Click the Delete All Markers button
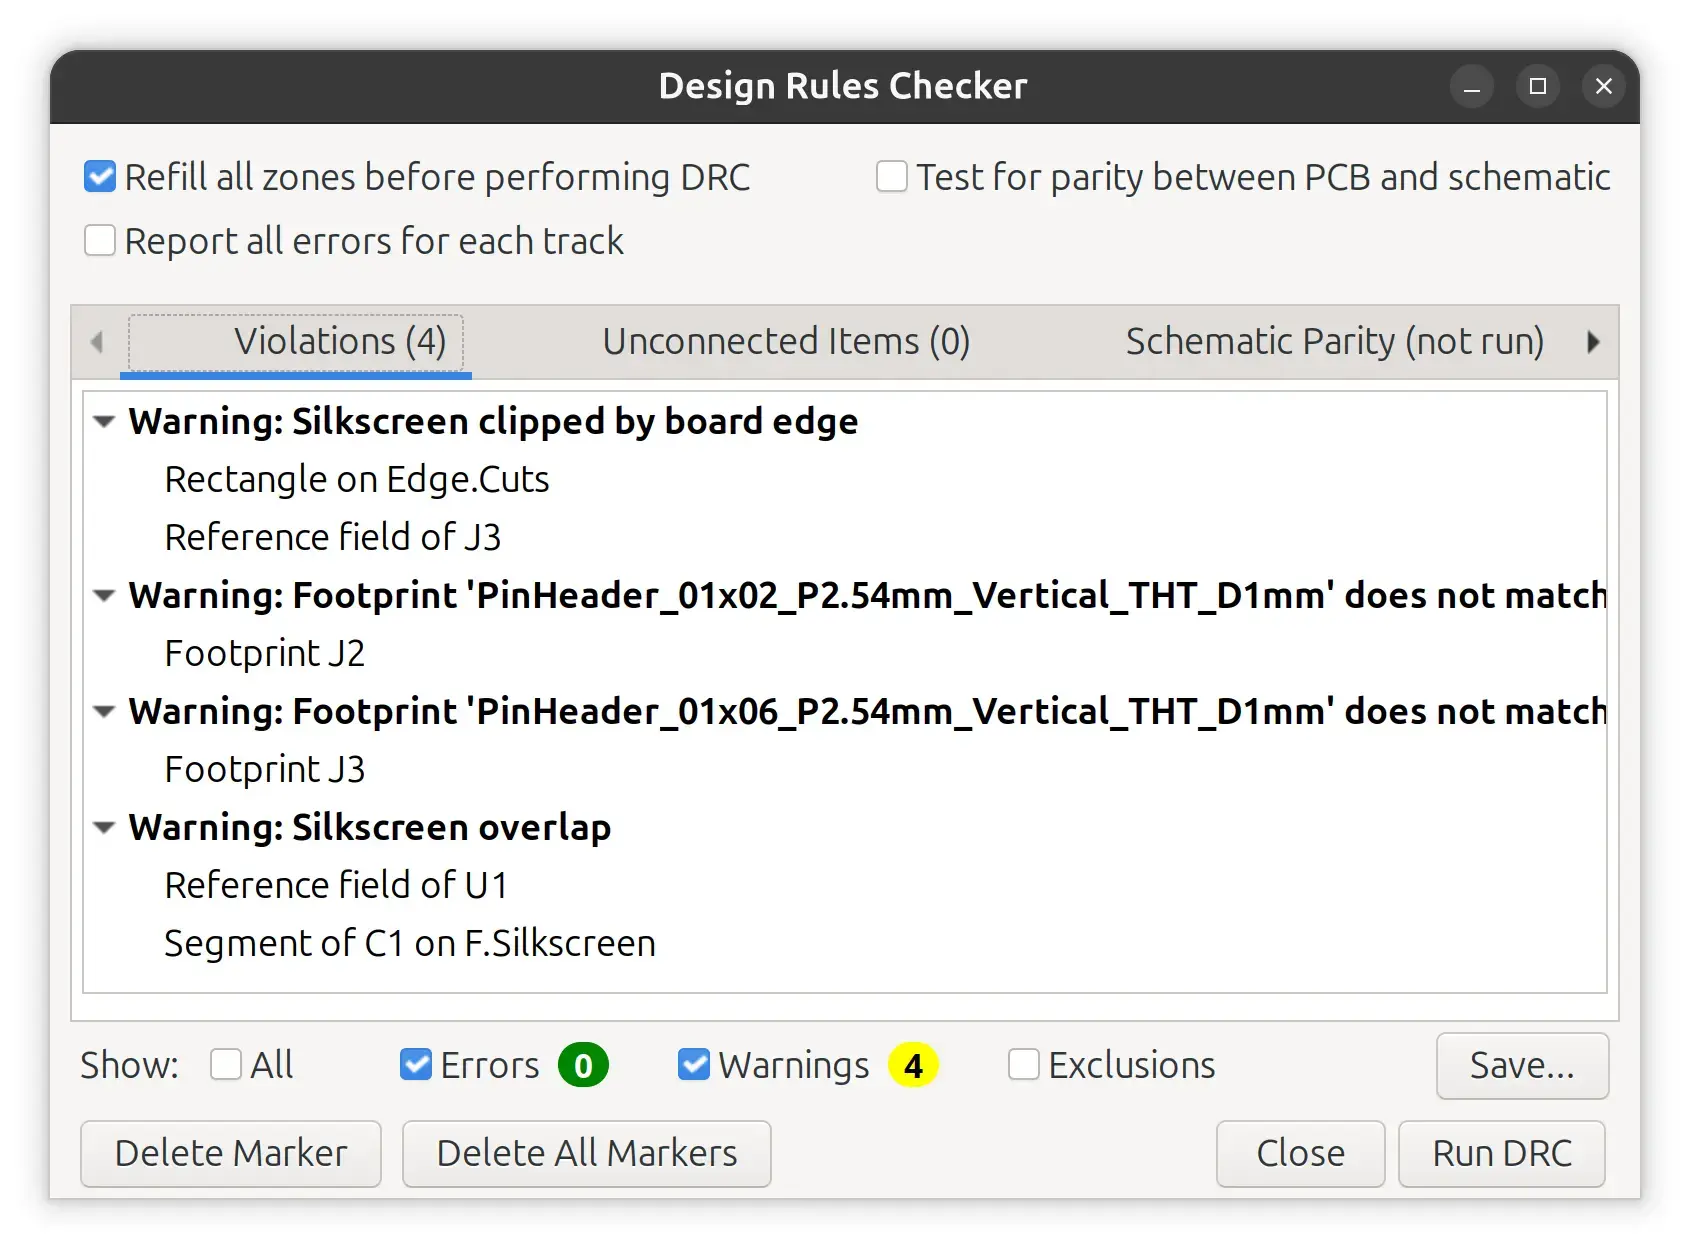Image resolution: width=1690 pixels, height=1248 pixels. (x=586, y=1153)
